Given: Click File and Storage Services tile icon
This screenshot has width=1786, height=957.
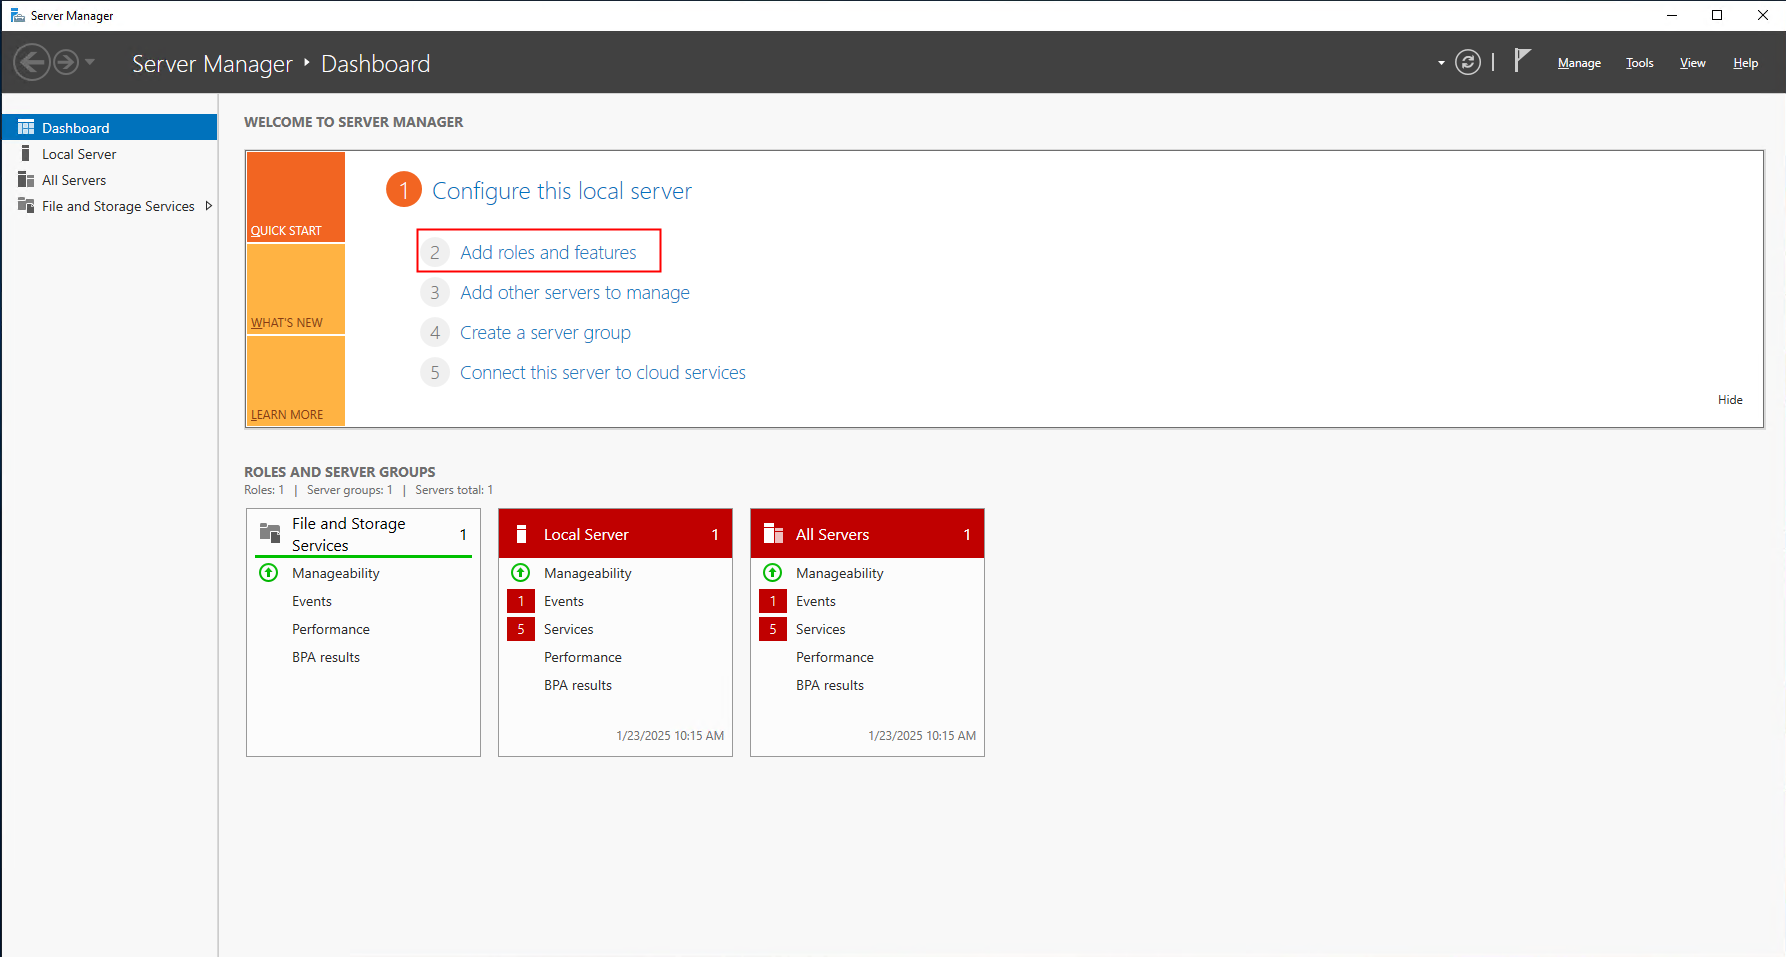Looking at the screenshot, I should [270, 533].
